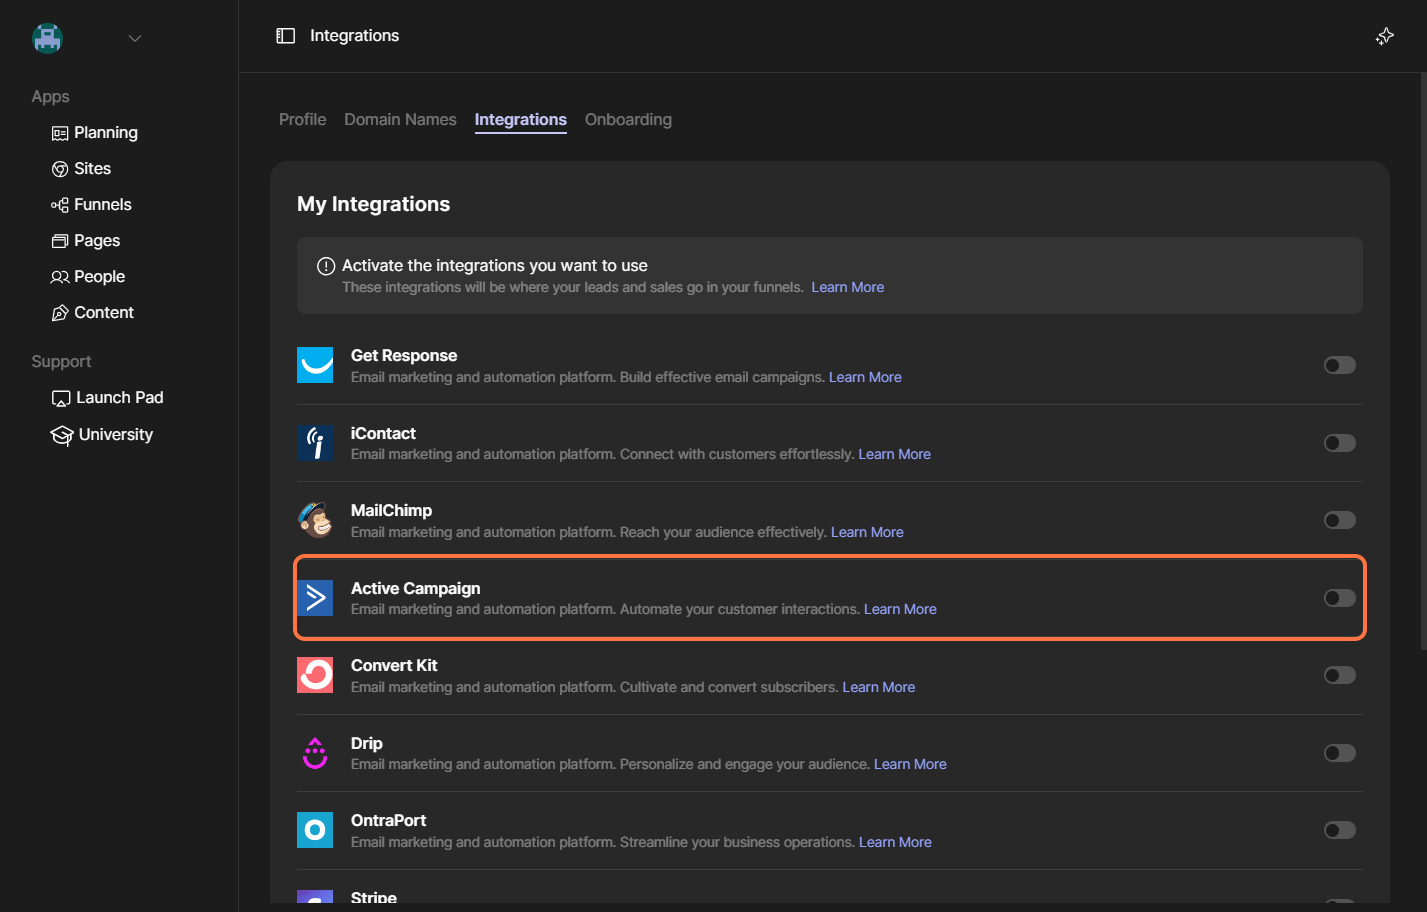Open the Content section
The height and width of the screenshot is (912, 1427).
(104, 313)
